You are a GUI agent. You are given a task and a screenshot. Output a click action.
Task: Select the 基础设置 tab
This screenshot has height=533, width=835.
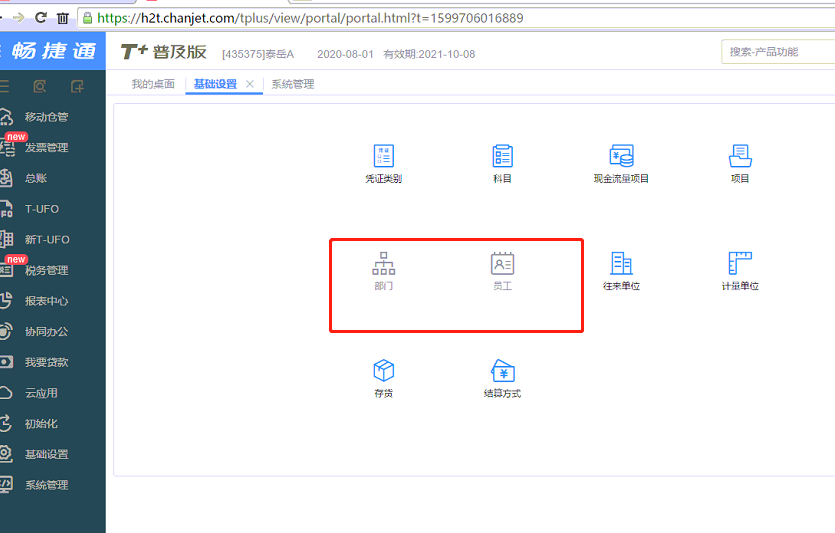point(215,84)
